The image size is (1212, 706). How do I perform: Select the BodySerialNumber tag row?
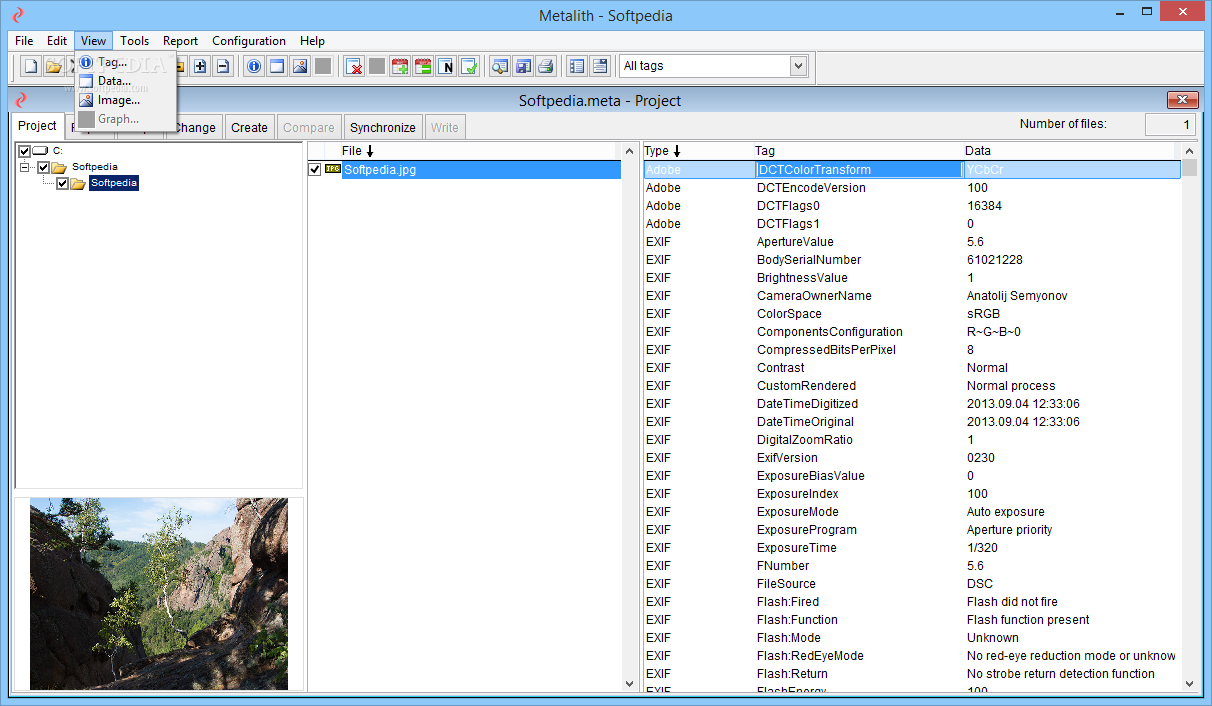click(x=912, y=260)
